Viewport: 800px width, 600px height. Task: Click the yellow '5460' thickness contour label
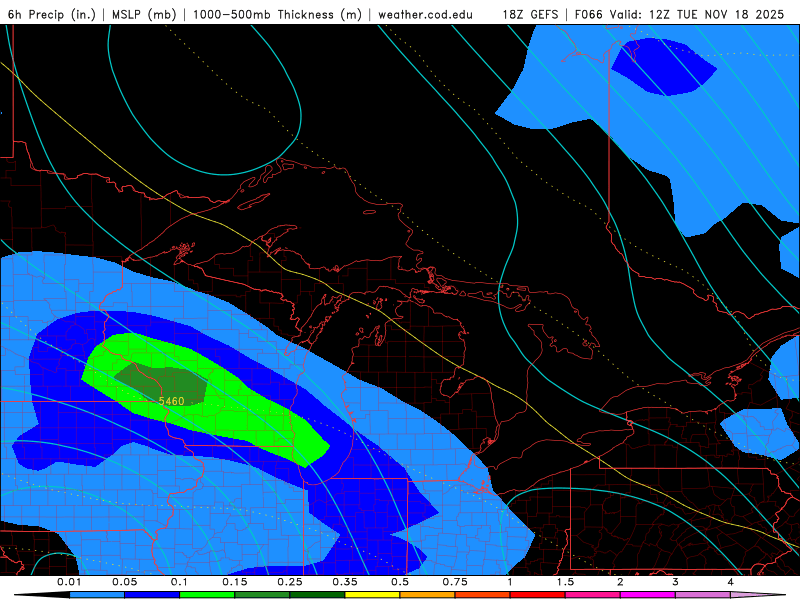click(x=171, y=402)
